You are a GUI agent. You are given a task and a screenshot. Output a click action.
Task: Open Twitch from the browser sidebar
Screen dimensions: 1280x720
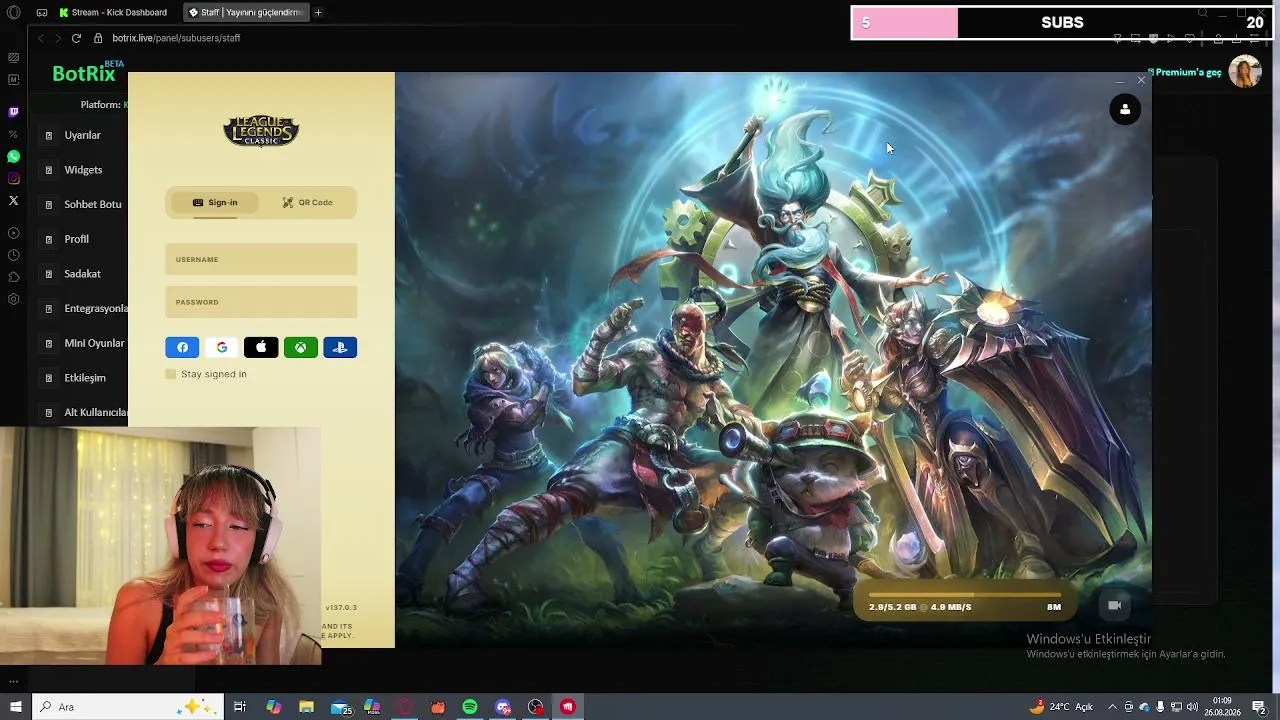[x=13, y=112]
